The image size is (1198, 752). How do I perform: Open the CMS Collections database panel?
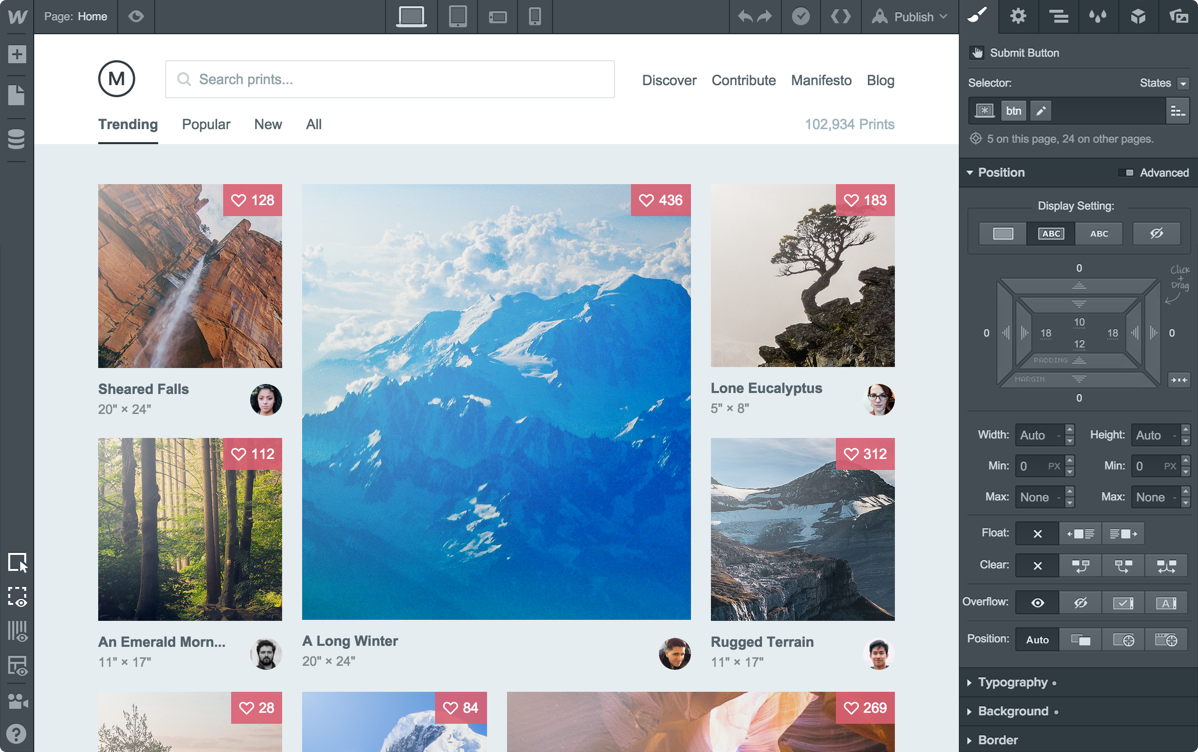pos(16,139)
